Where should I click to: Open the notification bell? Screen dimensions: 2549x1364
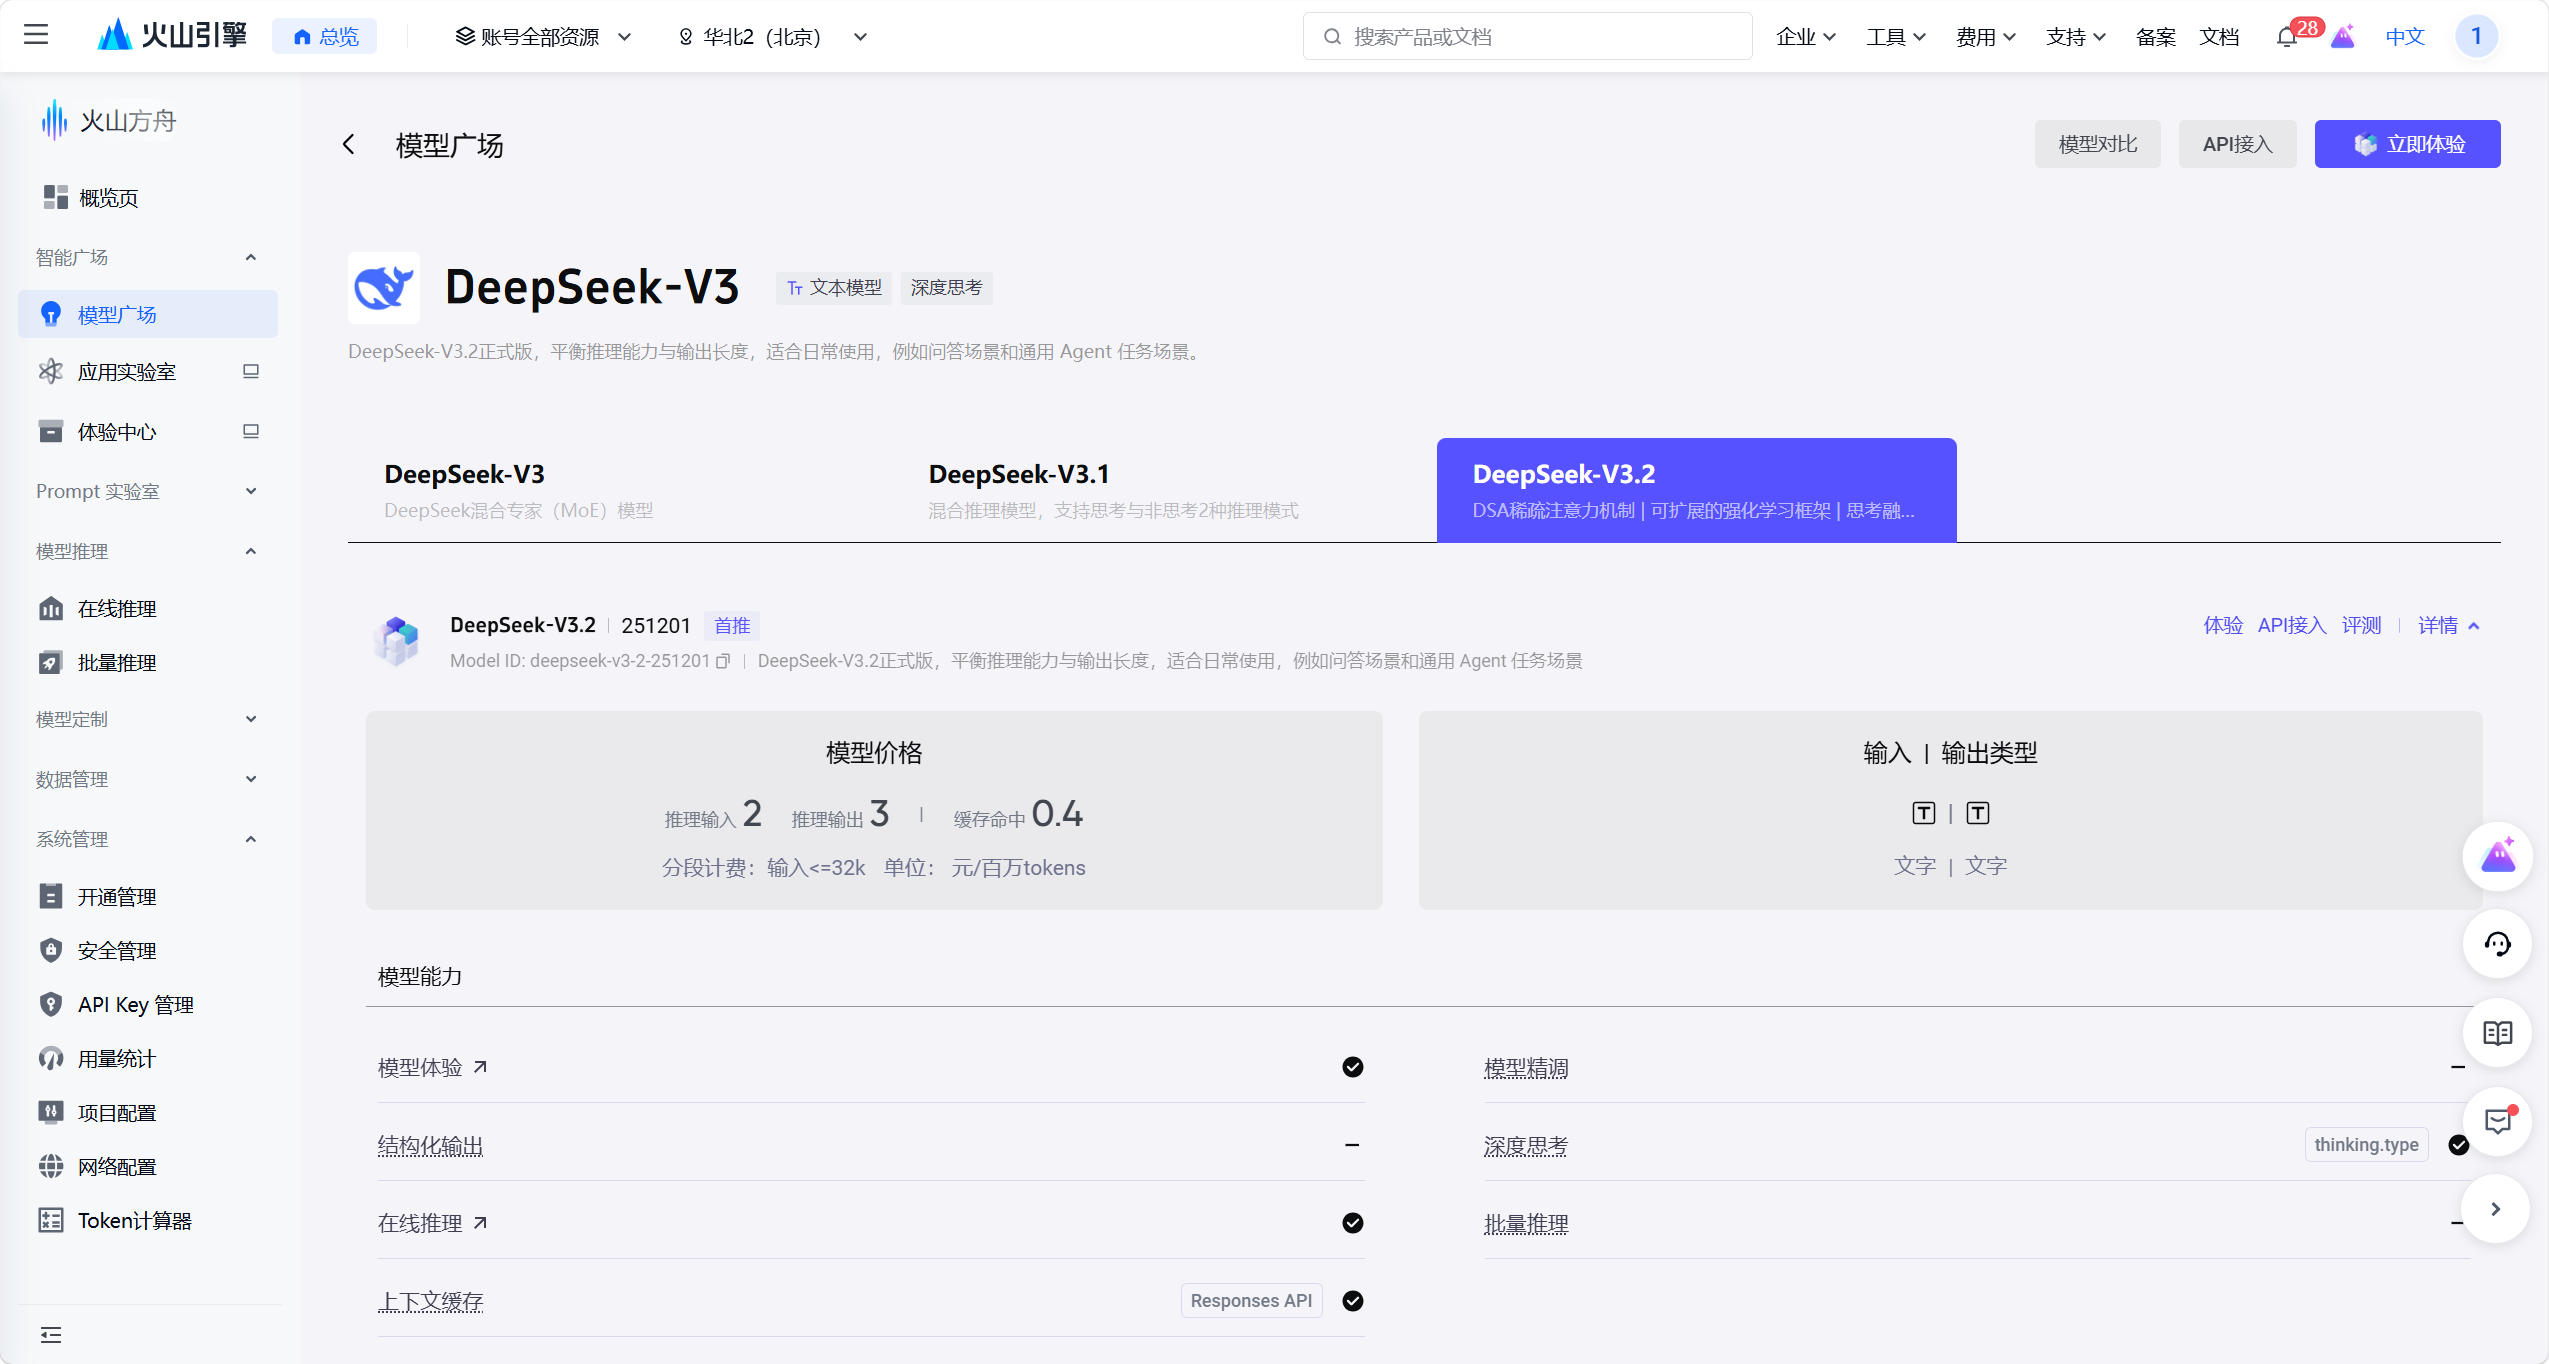pos(2286,37)
